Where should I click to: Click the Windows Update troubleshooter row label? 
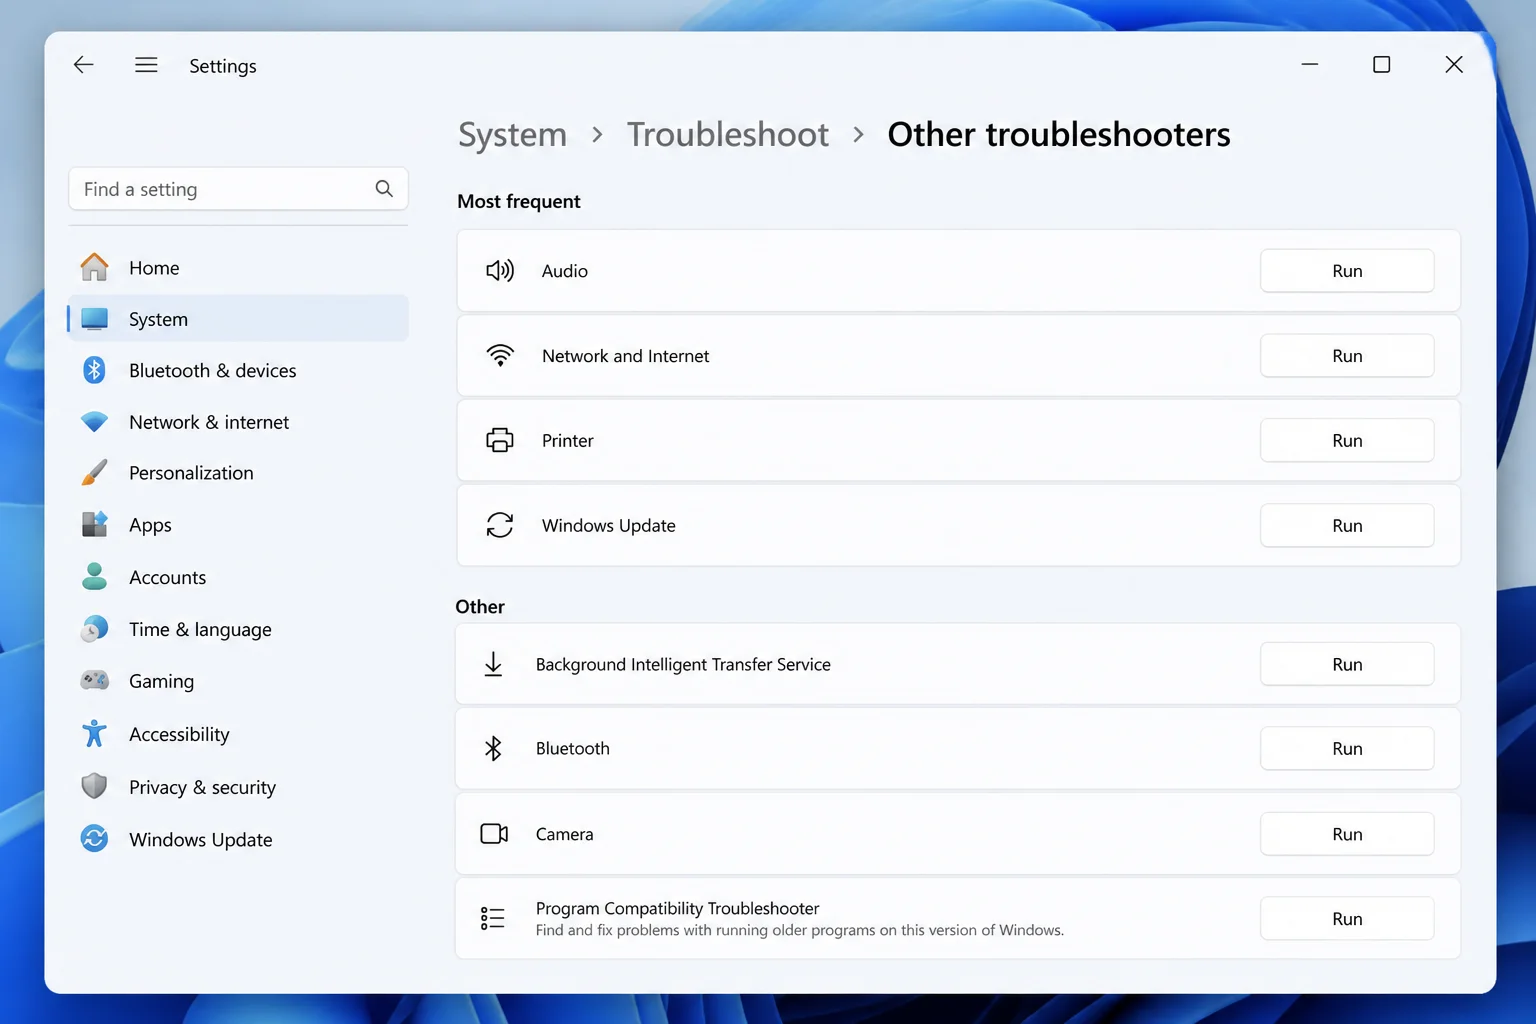608,526
